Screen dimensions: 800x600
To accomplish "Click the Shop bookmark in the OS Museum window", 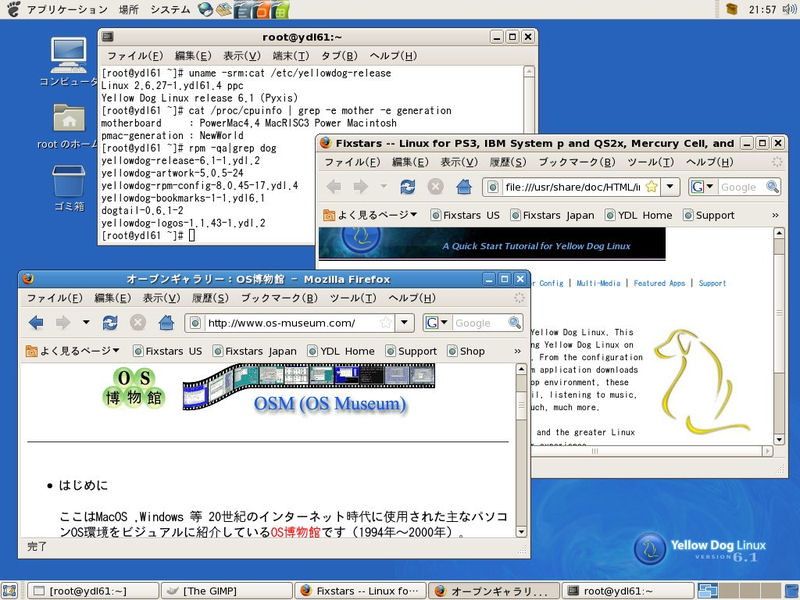I will pyautogui.click(x=466, y=351).
